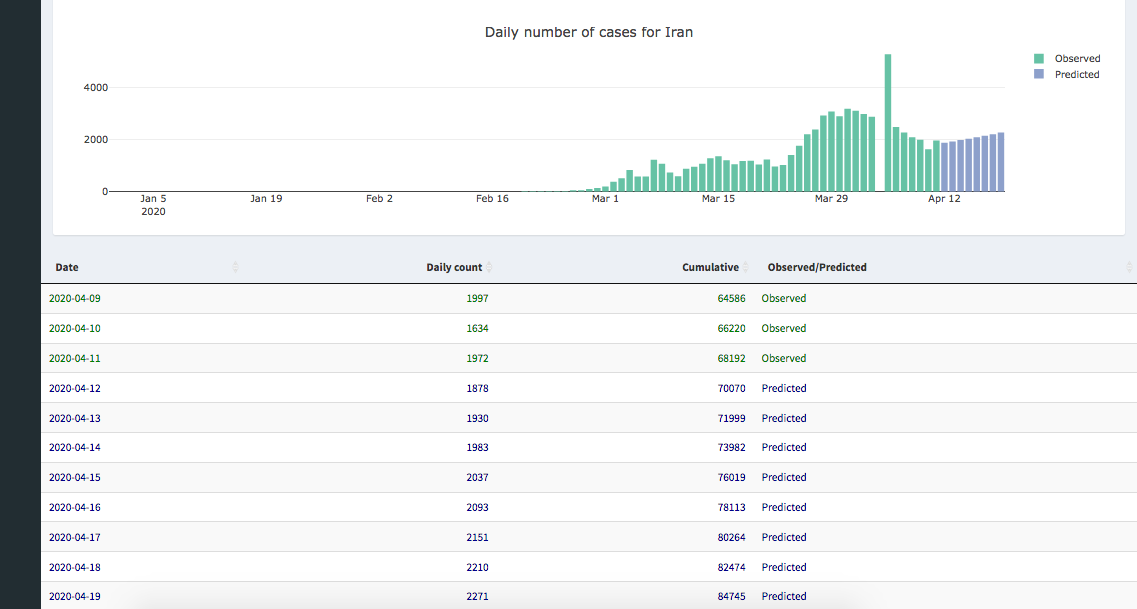Click the Cumulative header label

[710, 268]
